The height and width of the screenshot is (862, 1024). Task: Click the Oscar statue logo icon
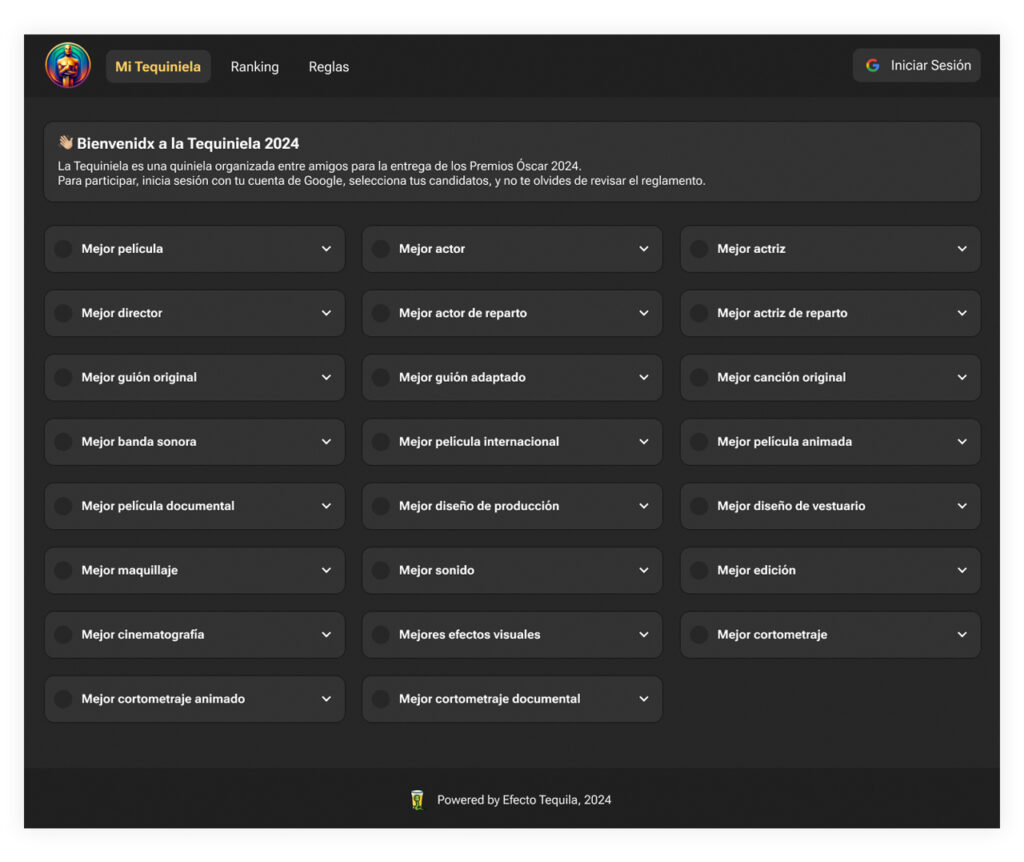pos(68,66)
